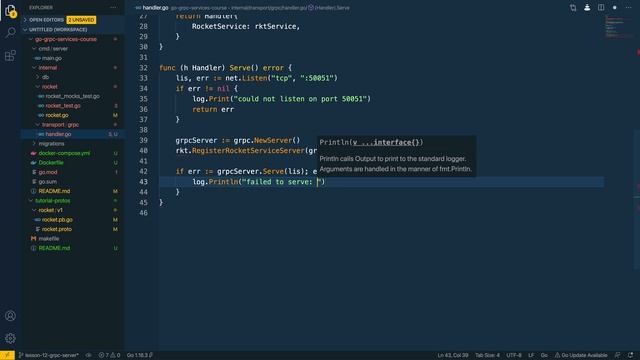This screenshot has width=640, height=360.
Task: Open notifications bell in status bar
Action: click(631, 355)
